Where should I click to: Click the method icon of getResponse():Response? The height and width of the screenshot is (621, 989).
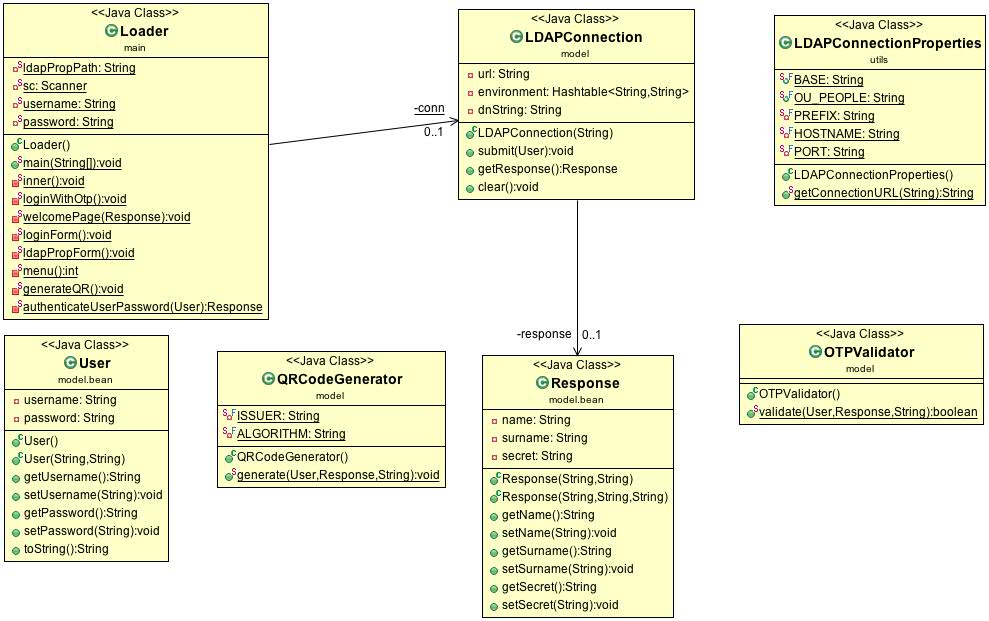[x=471, y=170]
